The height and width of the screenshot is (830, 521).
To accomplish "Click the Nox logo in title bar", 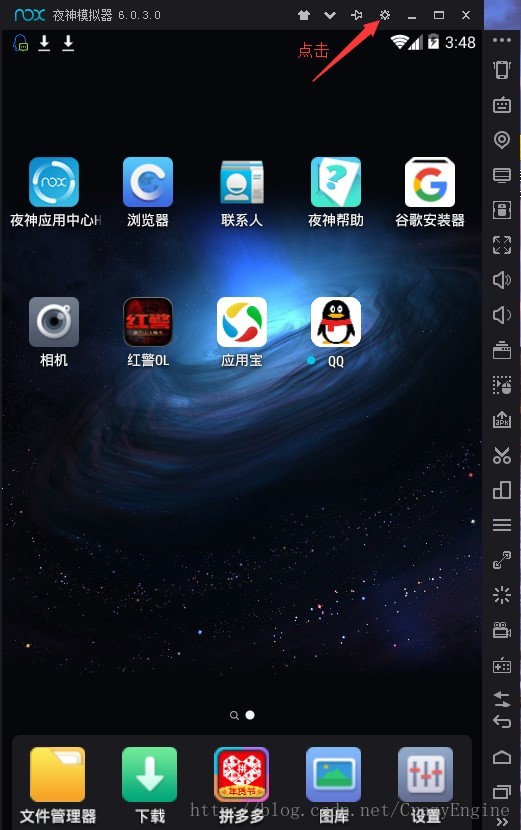I will click(30, 15).
